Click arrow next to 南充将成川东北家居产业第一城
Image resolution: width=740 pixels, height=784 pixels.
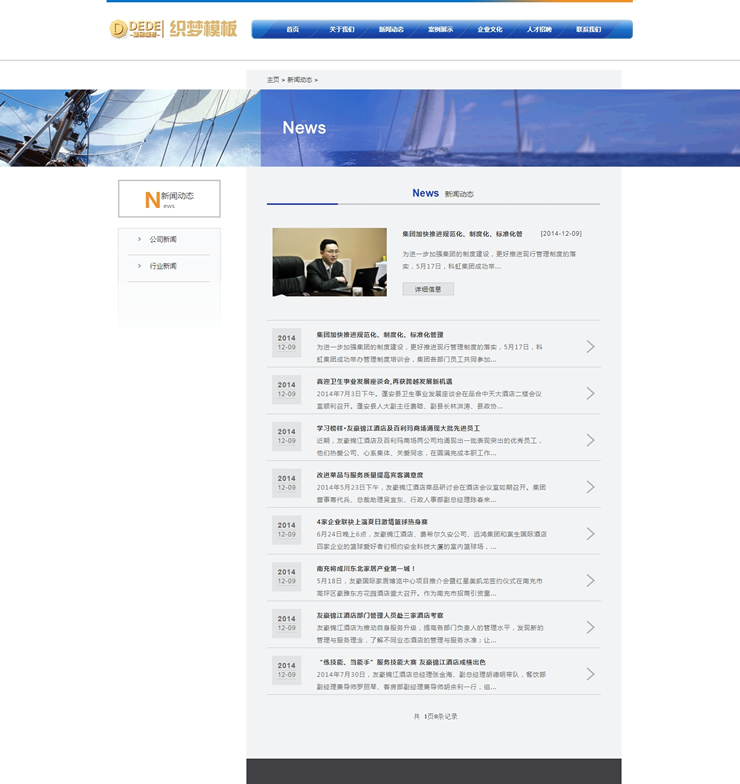(x=590, y=581)
